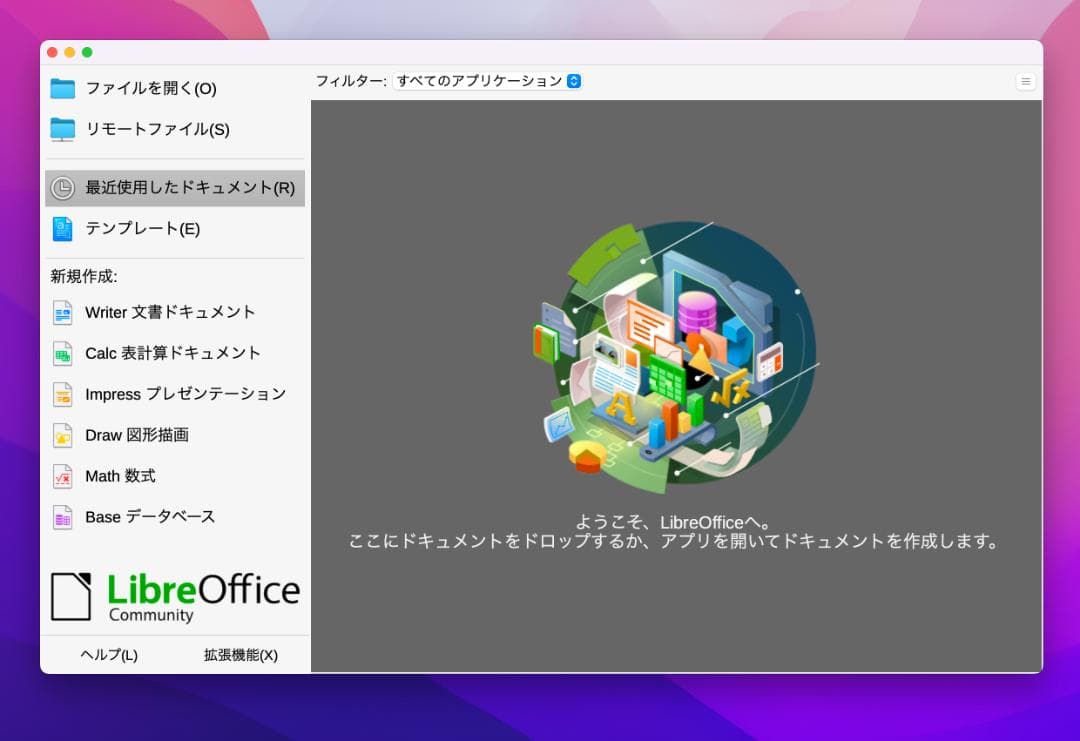Minimize the window with yellow button
Image resolution: width=1080 pixels, height=741 pixels.
69,52
